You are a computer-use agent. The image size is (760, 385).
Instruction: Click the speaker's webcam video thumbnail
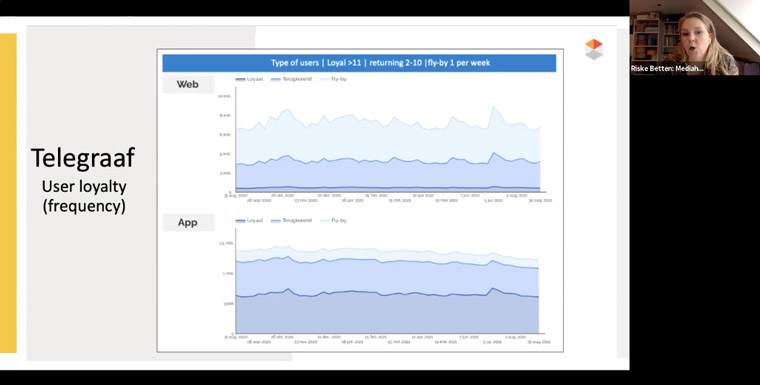click(x=695, y=37)
